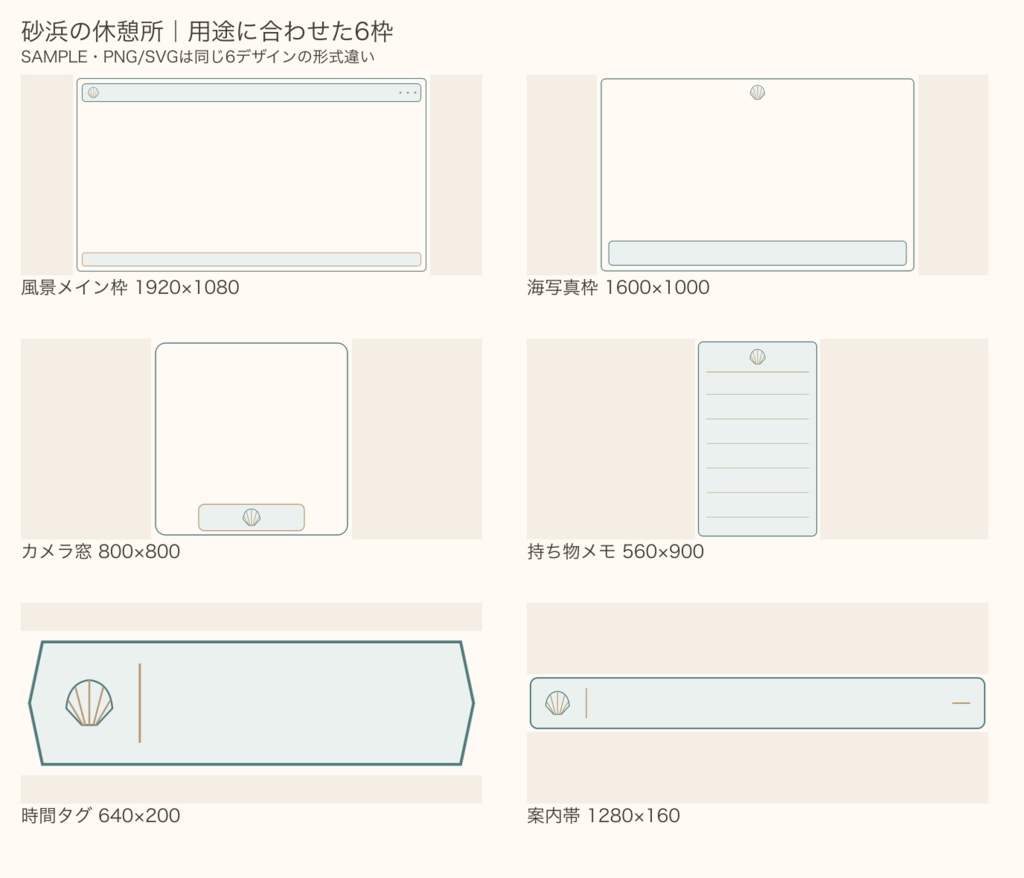Viewport: 1024px width, 878px height.
Task: Click the label 持ち物メモ 560×900
Action: click(616, 551)
